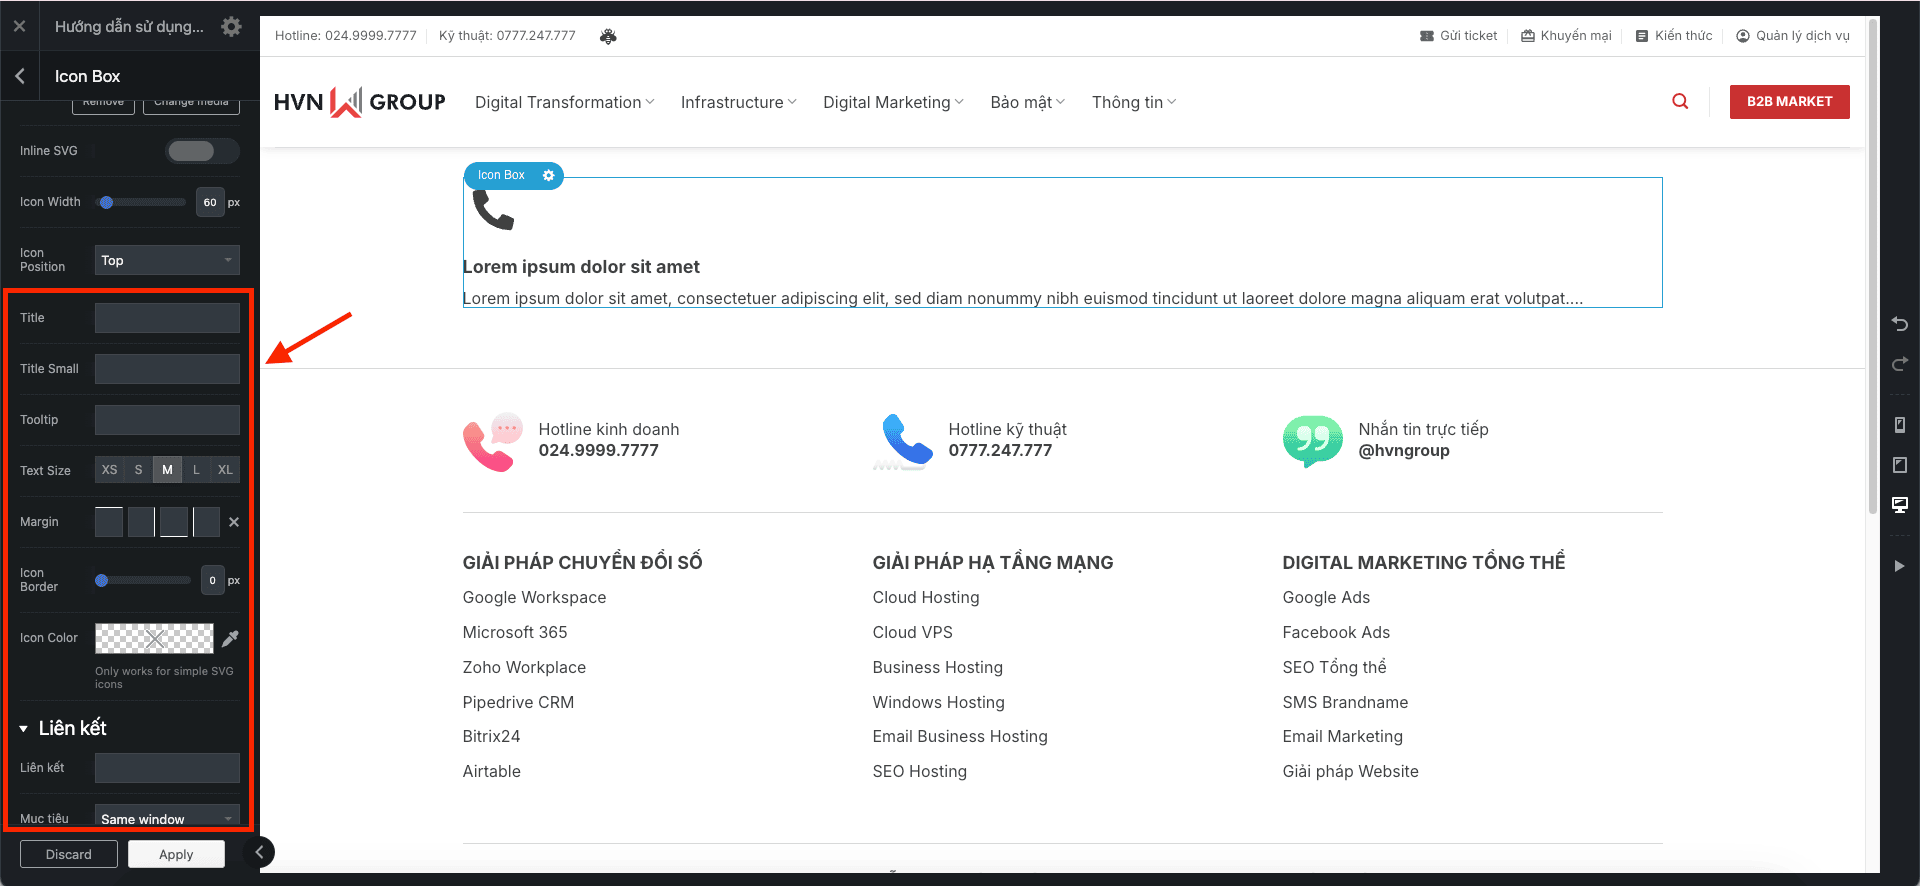Open Icon Box element gear settings

pos(548,175)
